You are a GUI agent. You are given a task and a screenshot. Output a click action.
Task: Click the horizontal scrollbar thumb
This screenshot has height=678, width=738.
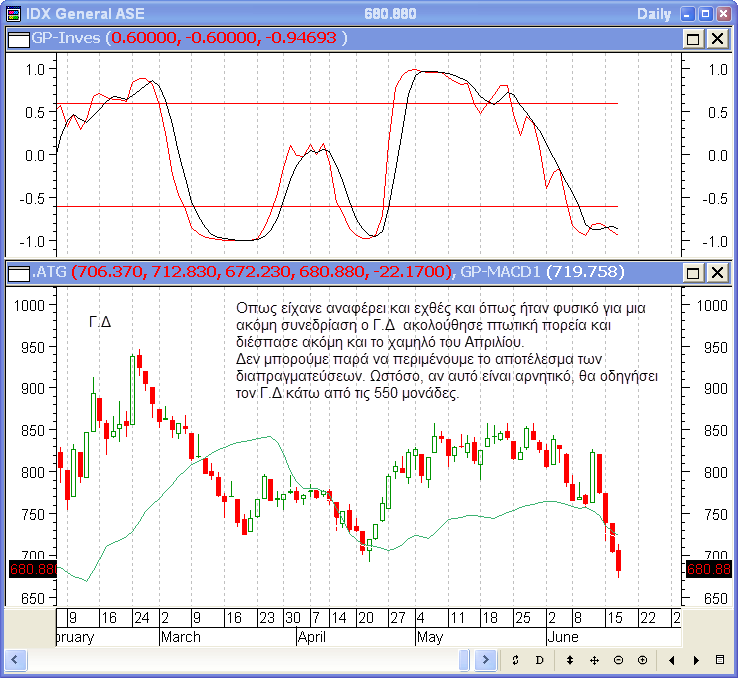(x=464, y=660)
